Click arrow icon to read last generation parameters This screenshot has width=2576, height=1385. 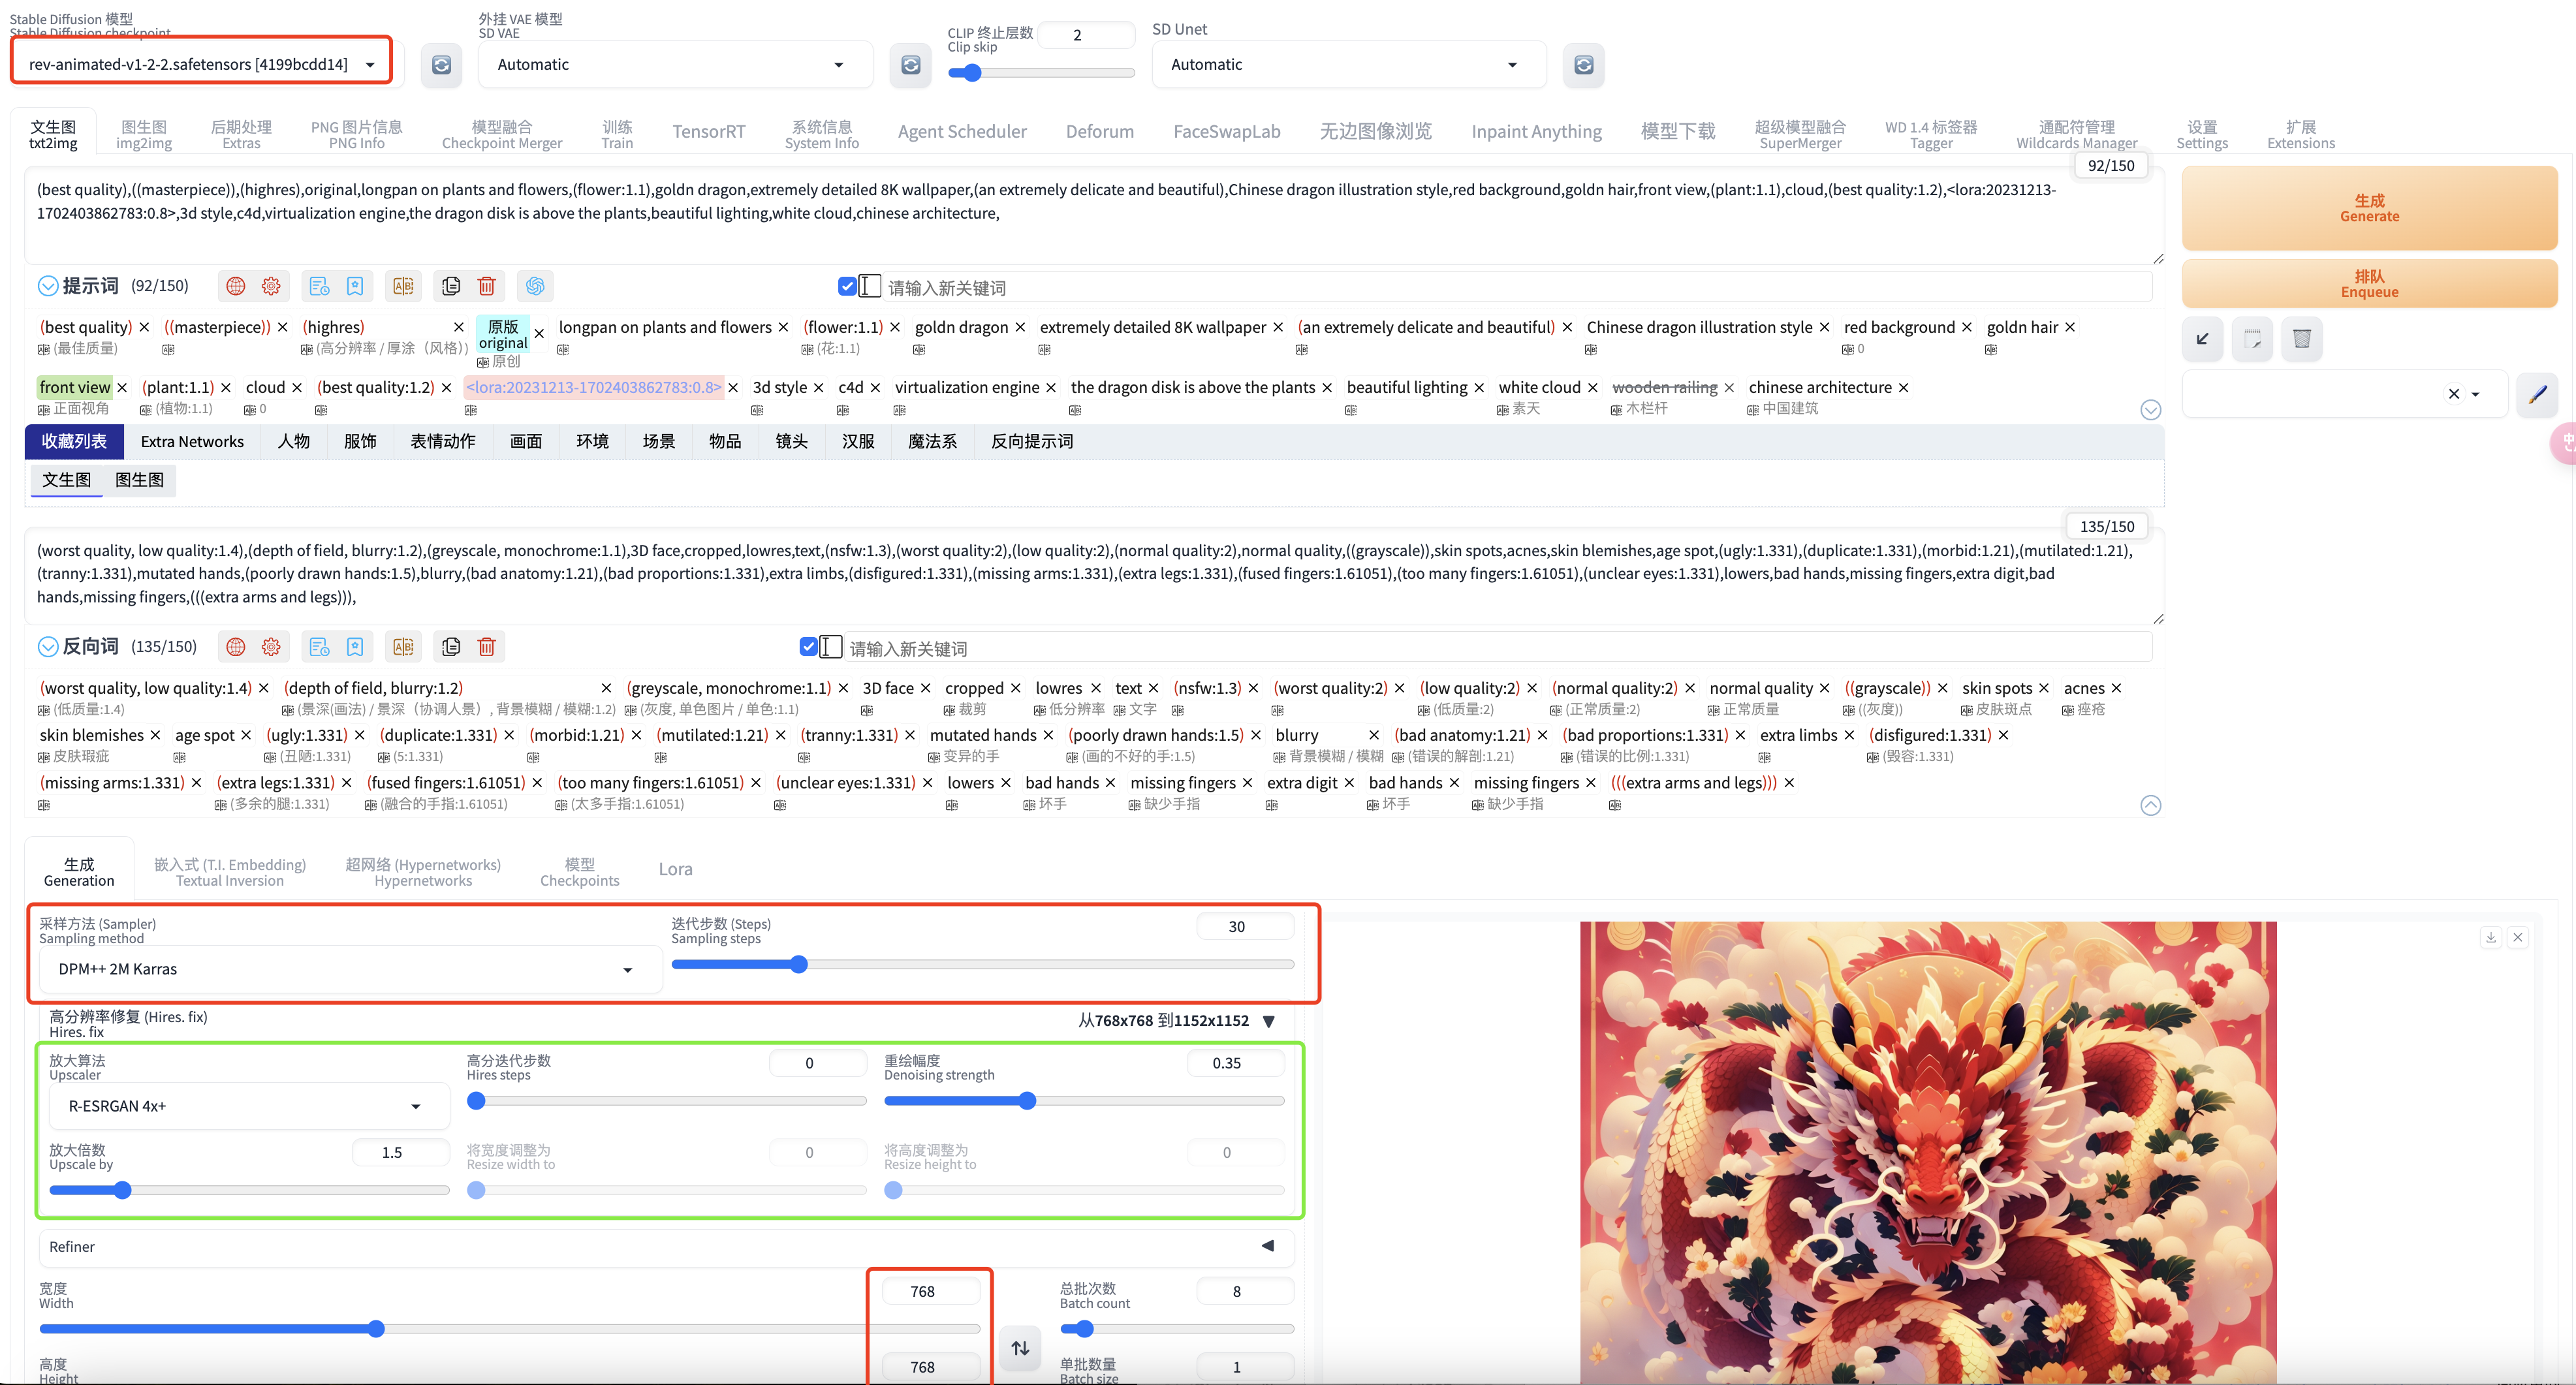click(x=2203, y=339)
